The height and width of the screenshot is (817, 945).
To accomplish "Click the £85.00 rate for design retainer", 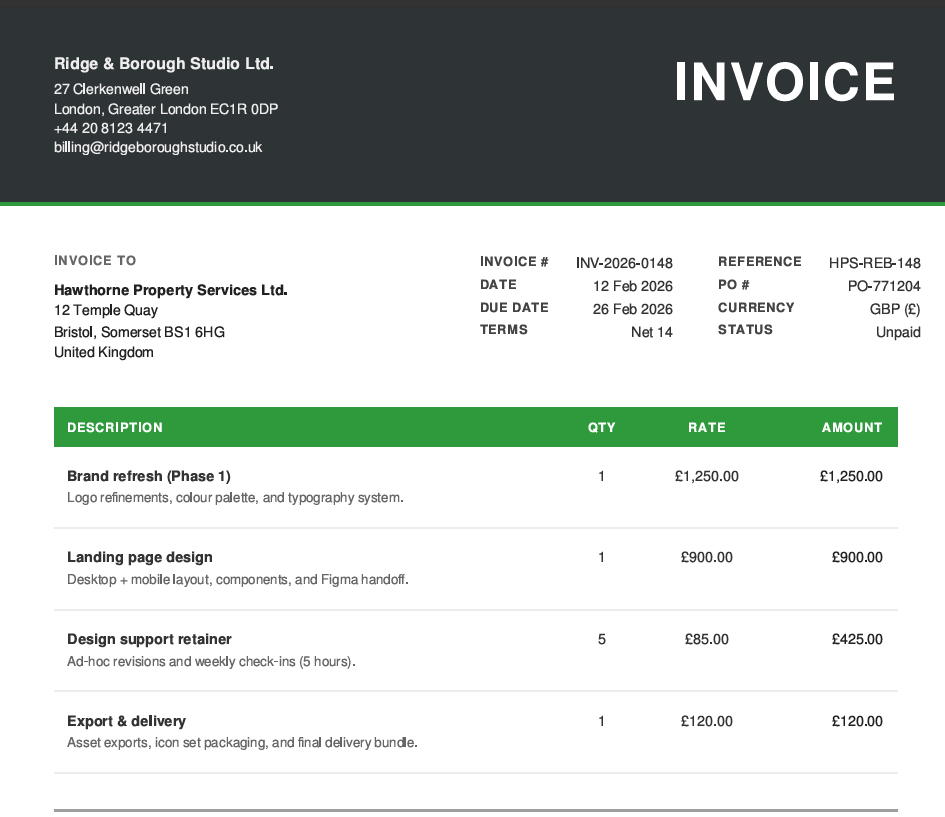I will point(706,639).
